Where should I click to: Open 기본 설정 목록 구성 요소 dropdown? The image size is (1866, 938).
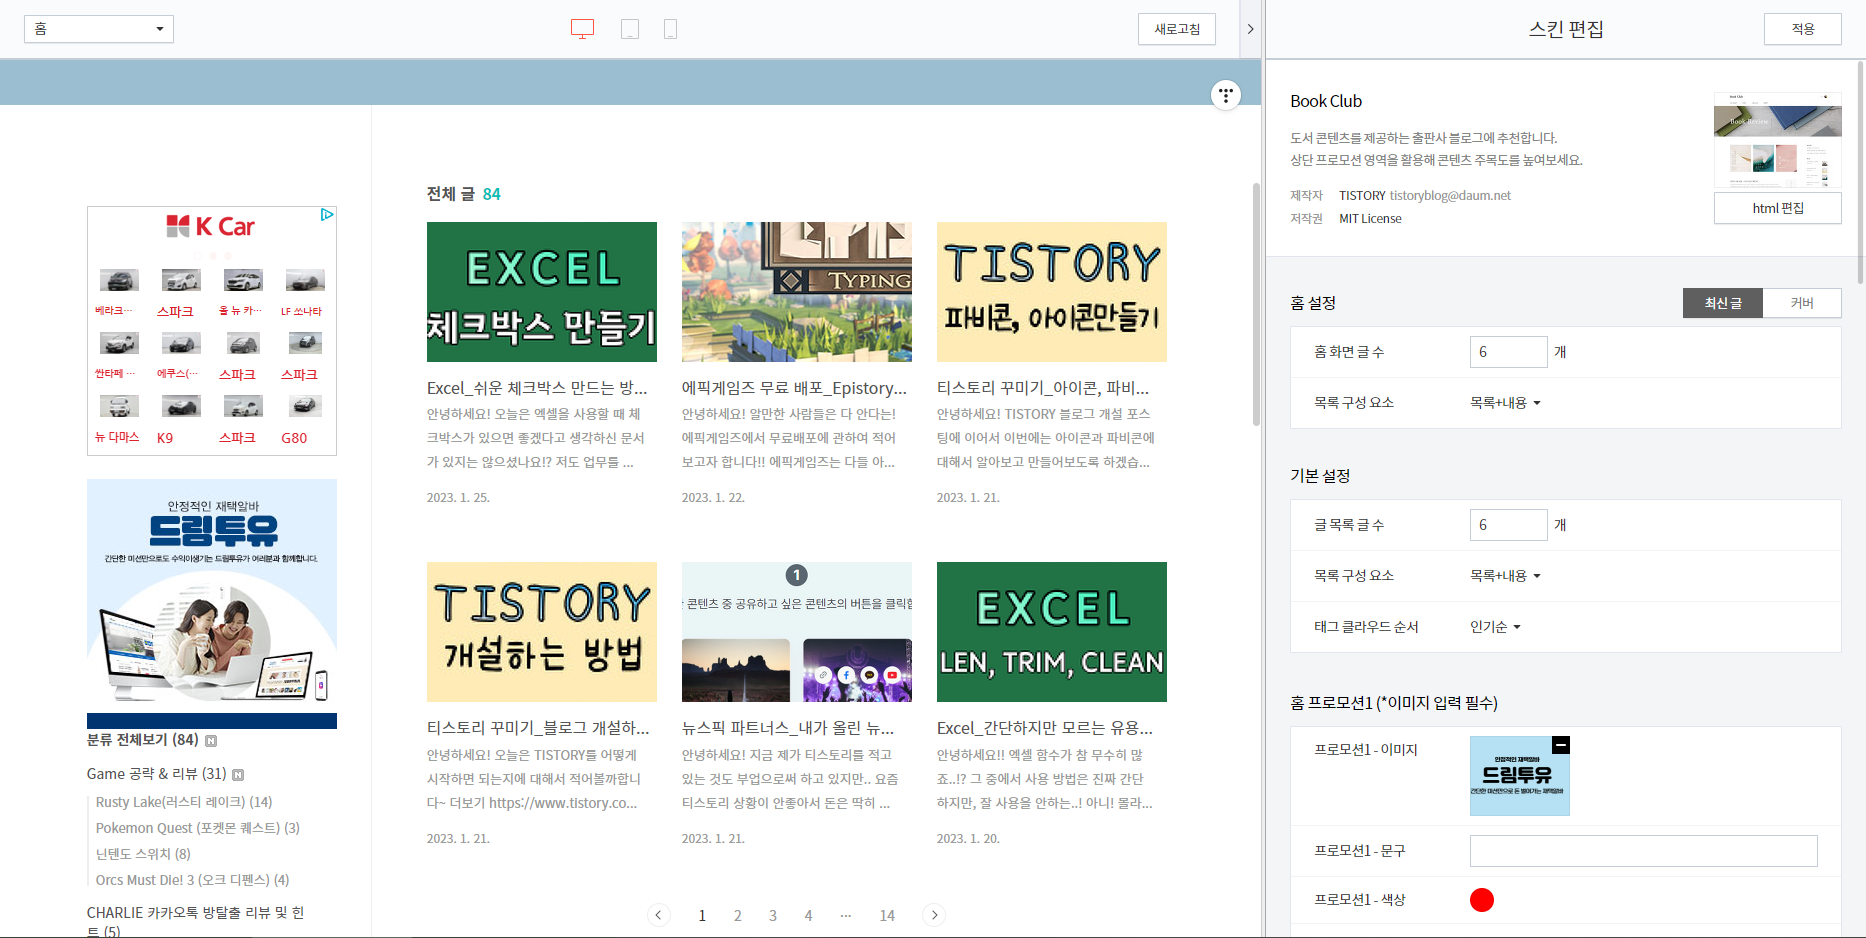point(1505,576)
